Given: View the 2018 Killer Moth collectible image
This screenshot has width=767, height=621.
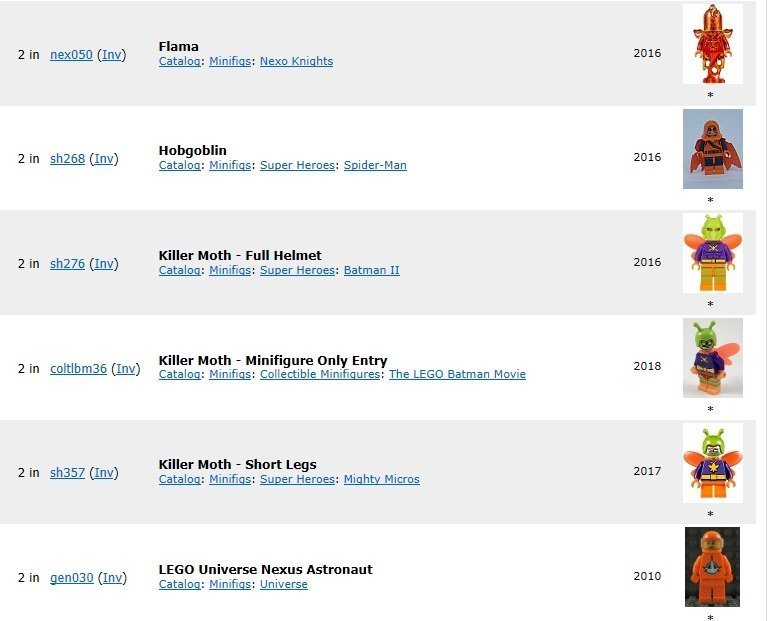Looking at the screenshot, I should [713, 358].
